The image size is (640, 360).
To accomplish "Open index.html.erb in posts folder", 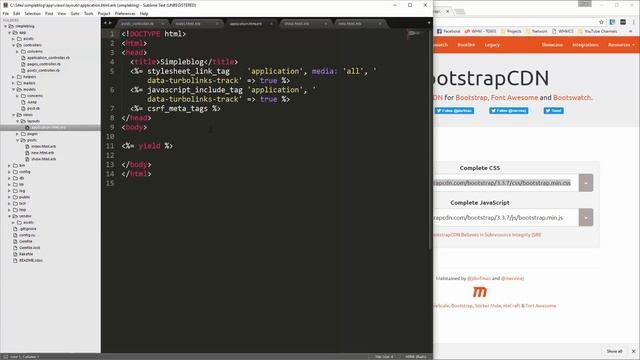I will coord(43,146).
